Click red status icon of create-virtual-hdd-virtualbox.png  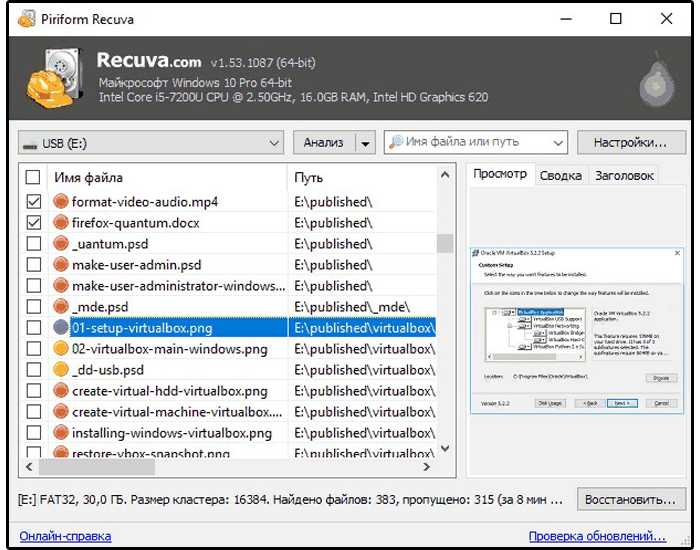click(61, 391)
